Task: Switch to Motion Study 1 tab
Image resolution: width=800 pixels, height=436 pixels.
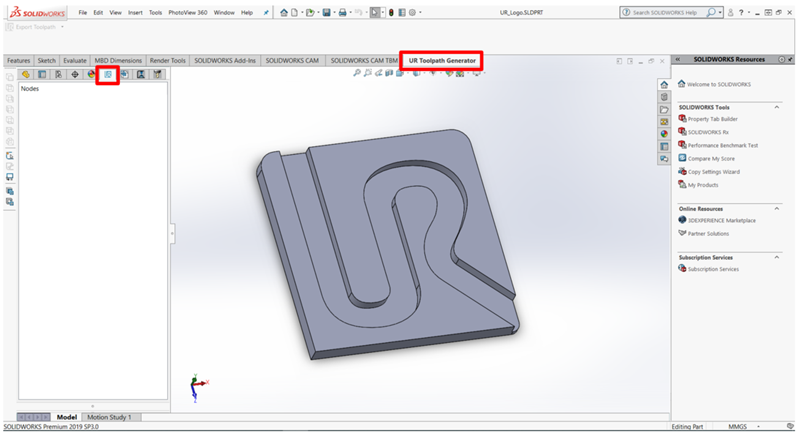Action: 109,417
